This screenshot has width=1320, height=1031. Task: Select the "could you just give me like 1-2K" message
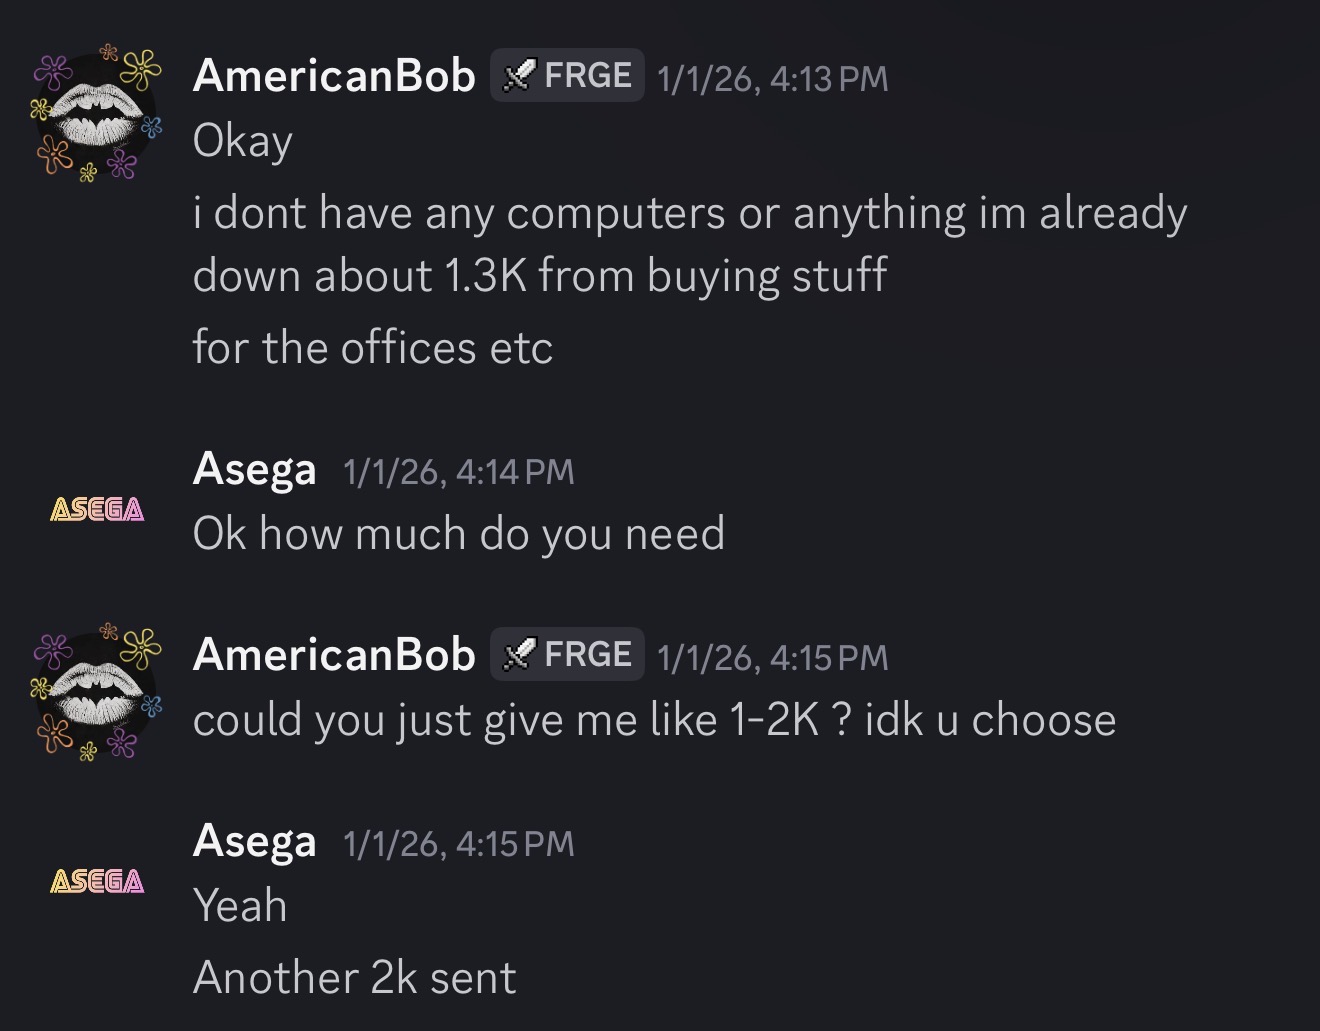pos(654,720)
